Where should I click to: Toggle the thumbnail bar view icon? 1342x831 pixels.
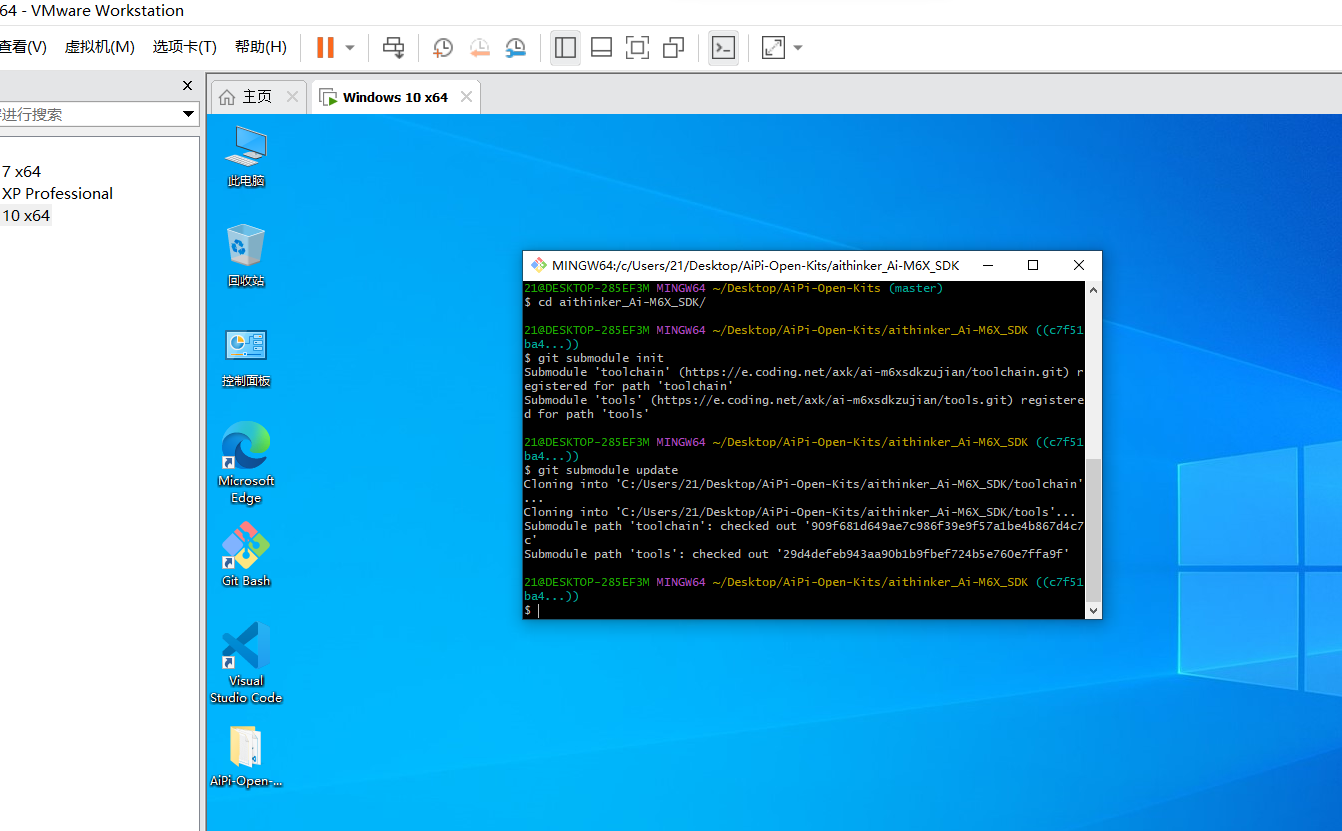point(602,47)
